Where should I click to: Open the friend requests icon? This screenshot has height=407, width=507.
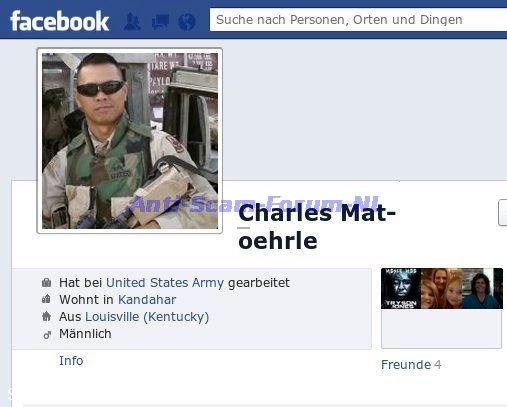[x=132, y=22]
